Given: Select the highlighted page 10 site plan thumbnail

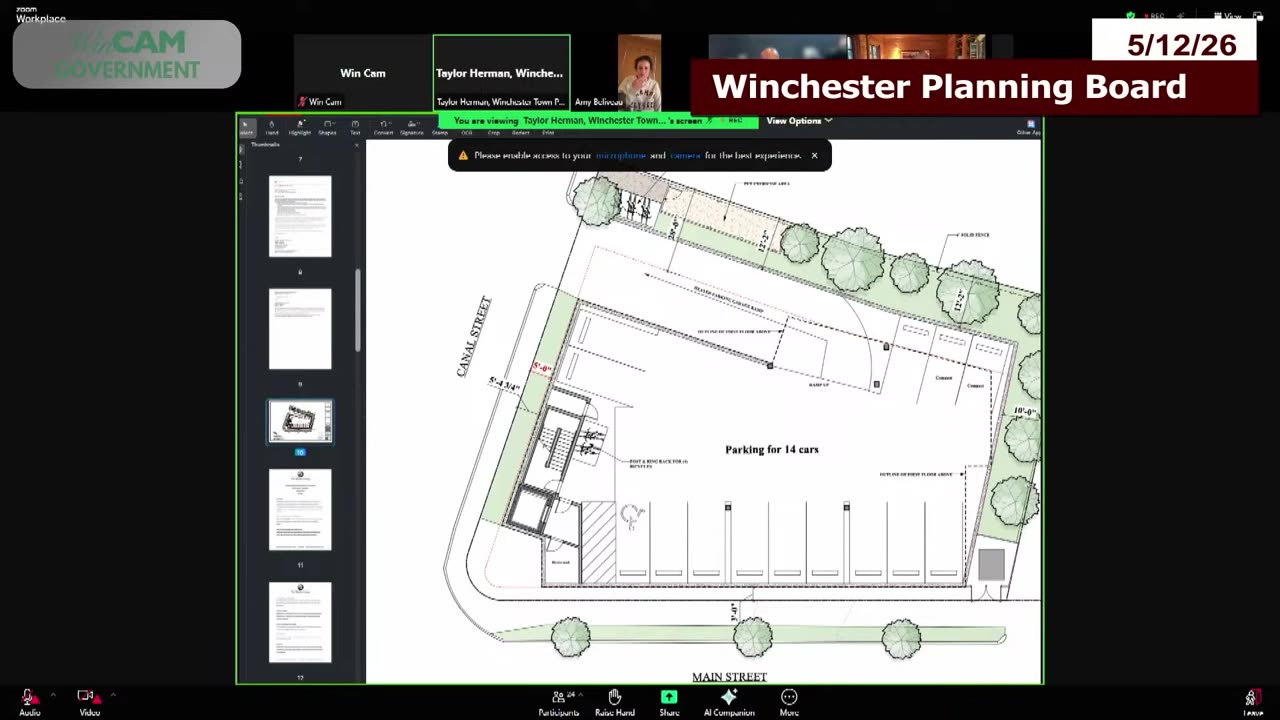Looking at the screenshot, I should point(300,422).
